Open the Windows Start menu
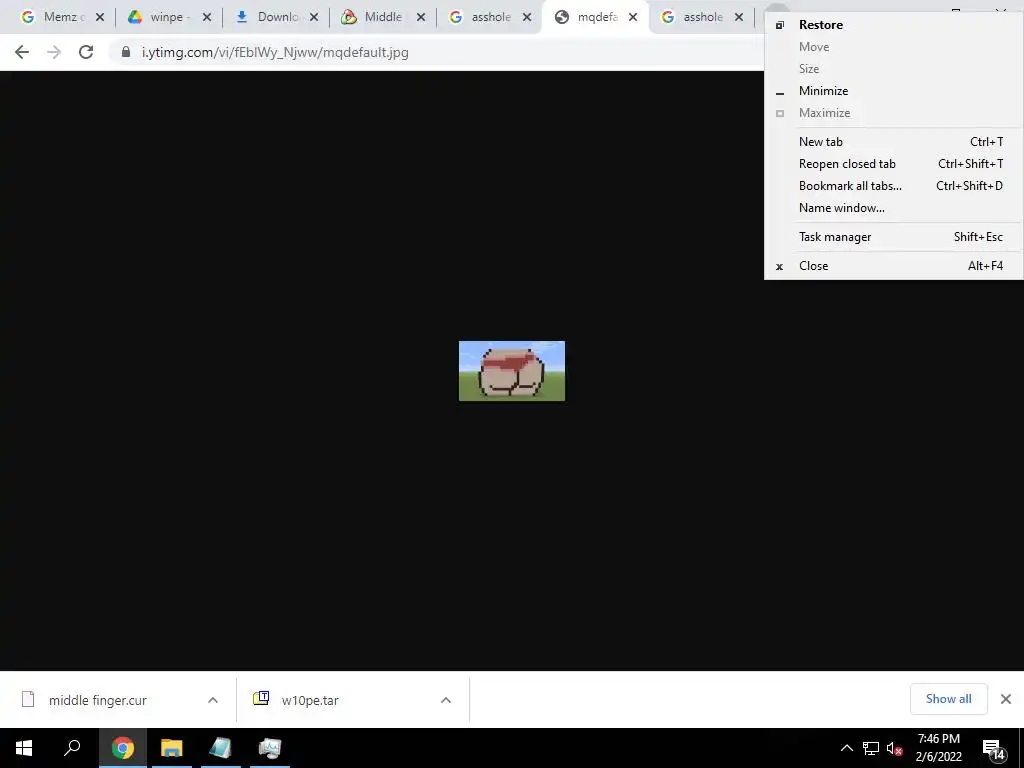Screen dimensions: 1024x768 24,748
